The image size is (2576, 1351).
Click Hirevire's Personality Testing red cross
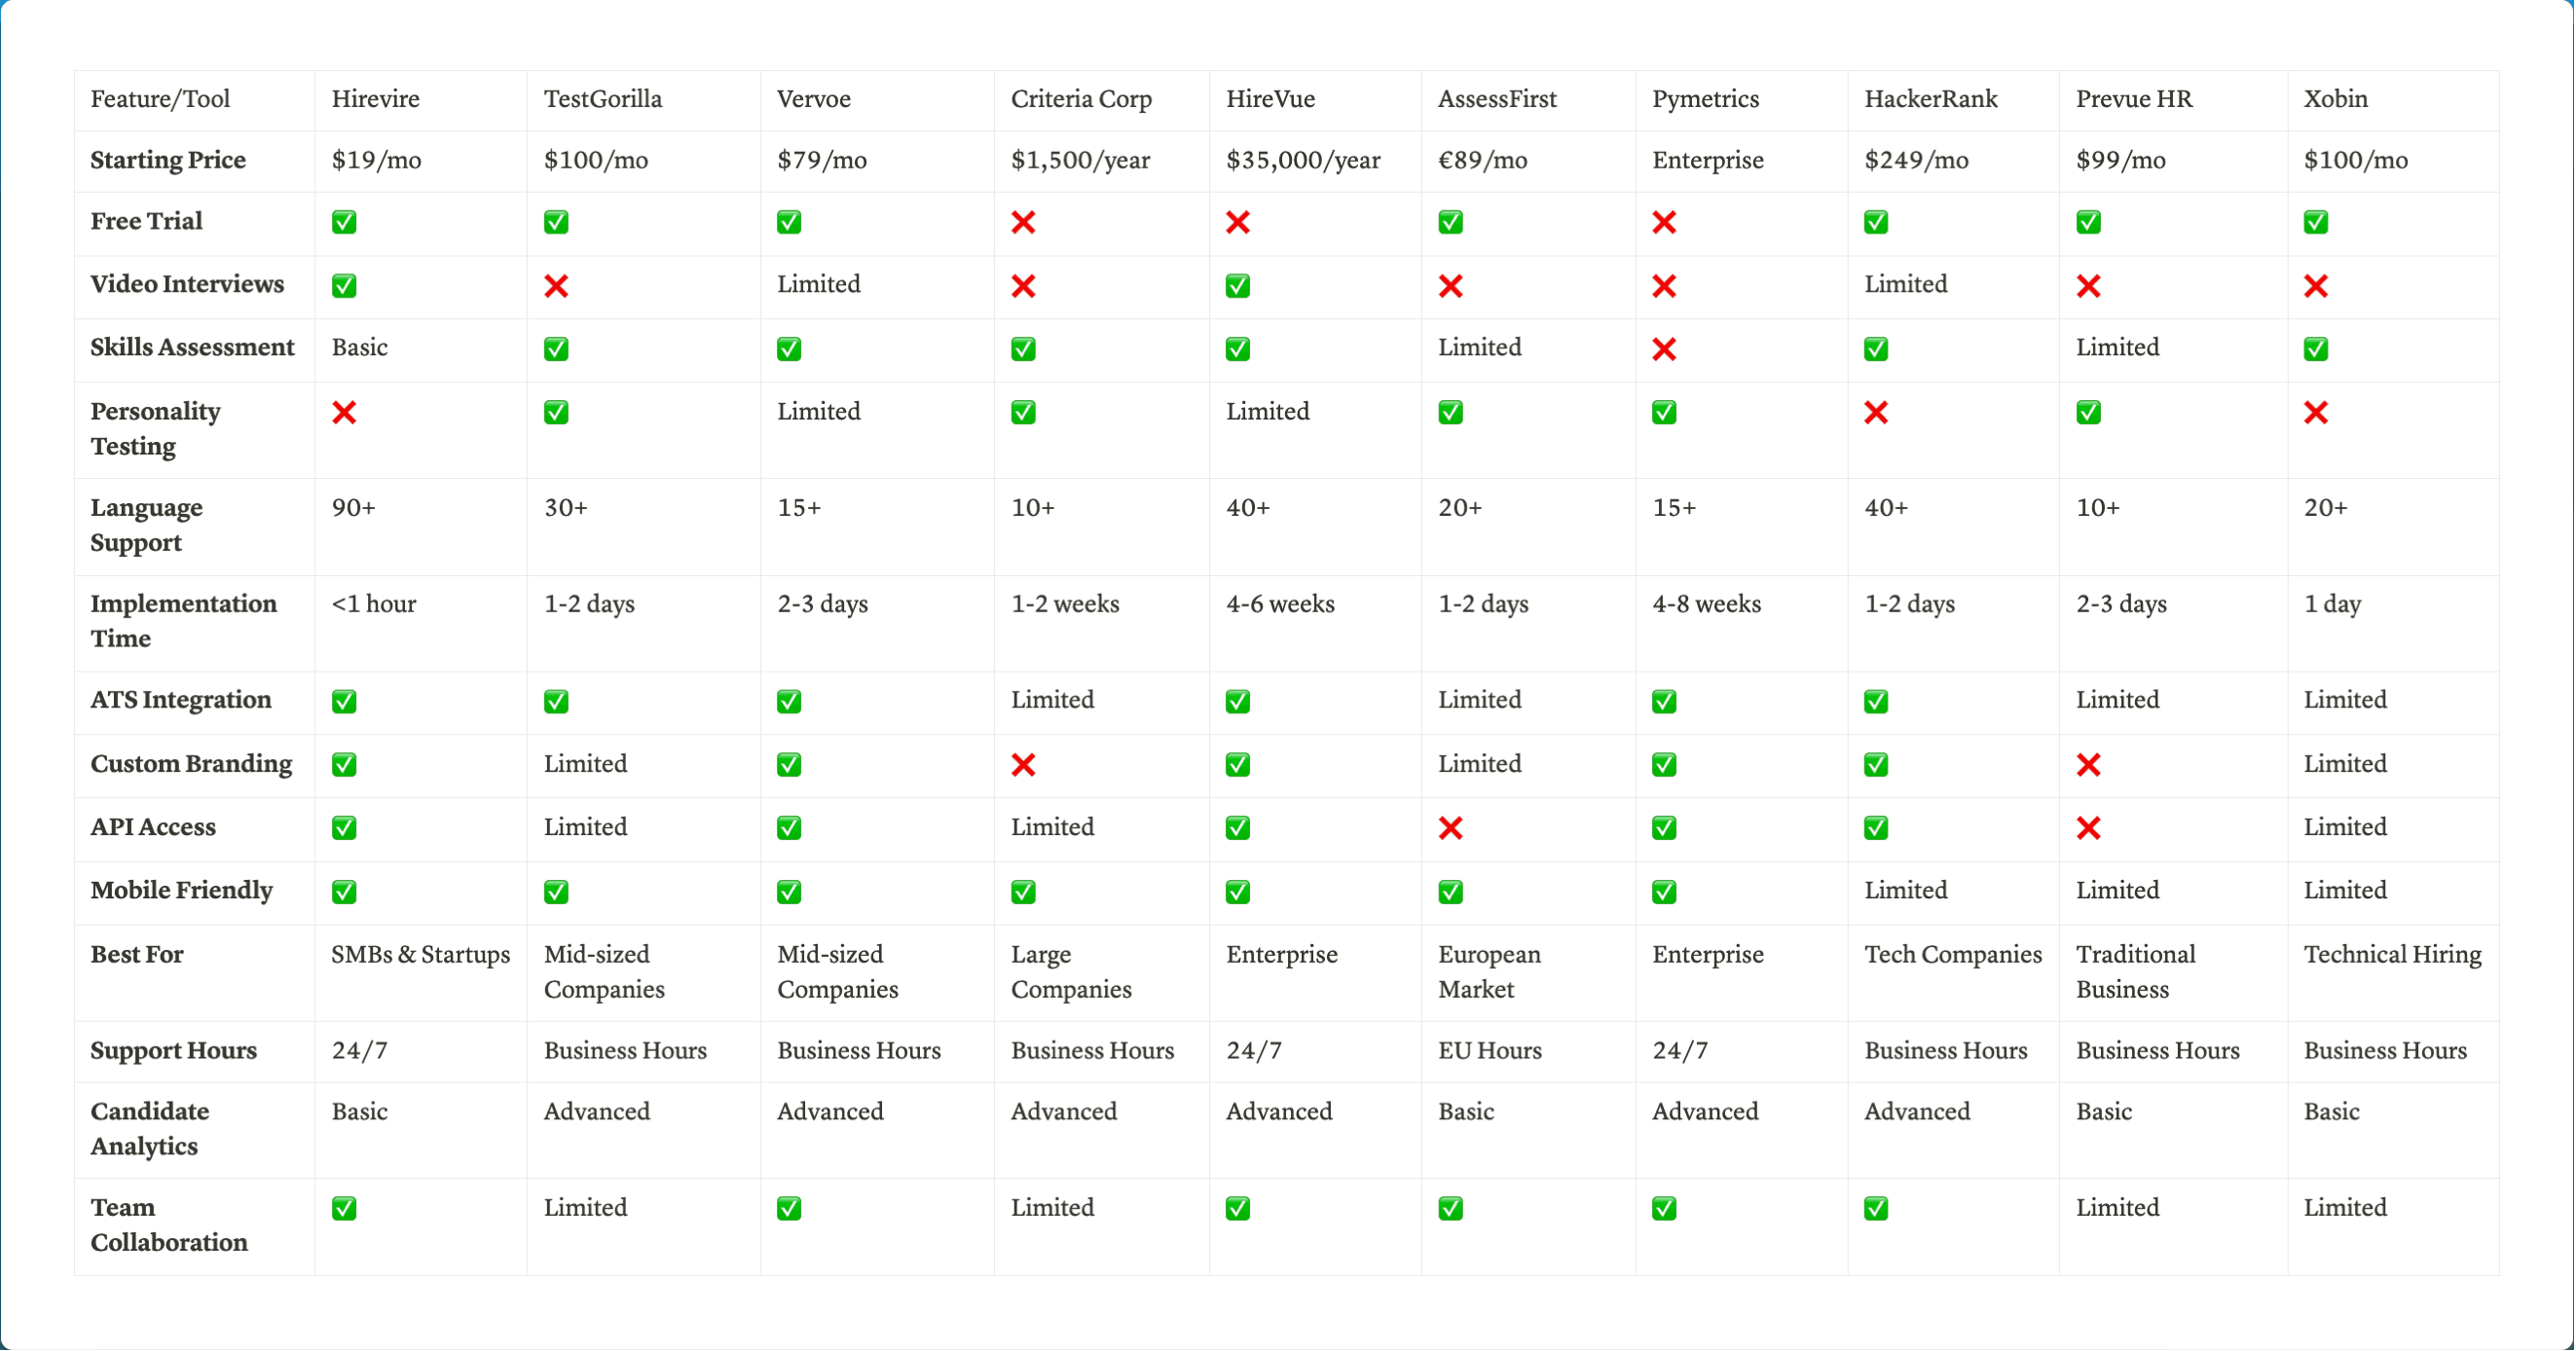pos(344,412)
